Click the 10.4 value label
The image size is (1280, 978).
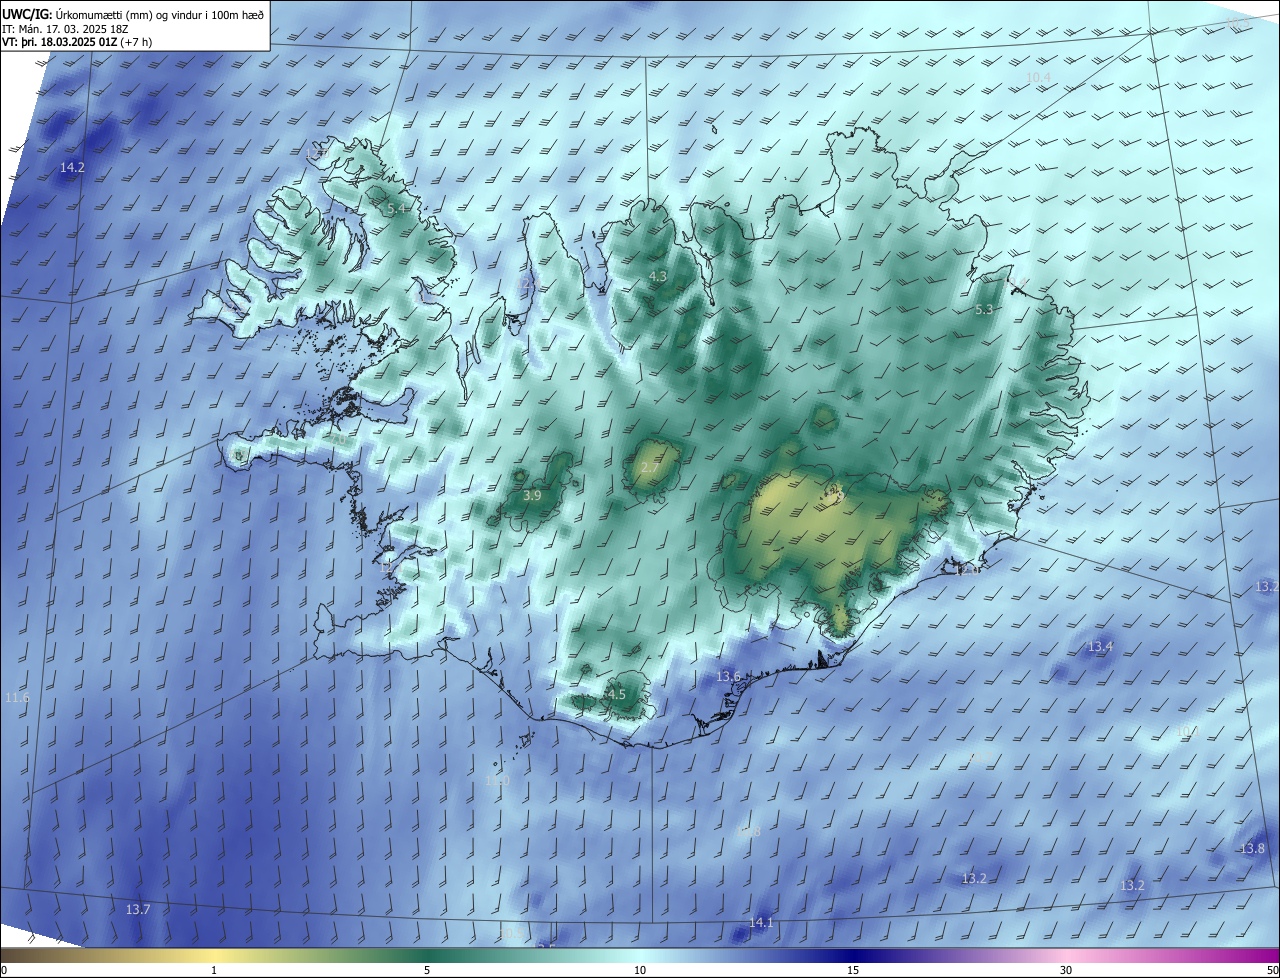coord(1039,77)
